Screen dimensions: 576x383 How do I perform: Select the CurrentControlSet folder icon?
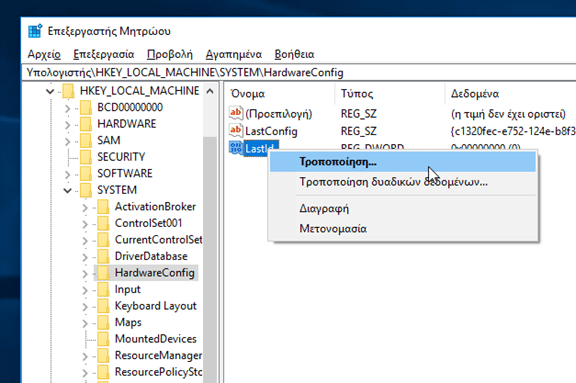[104, 240]
